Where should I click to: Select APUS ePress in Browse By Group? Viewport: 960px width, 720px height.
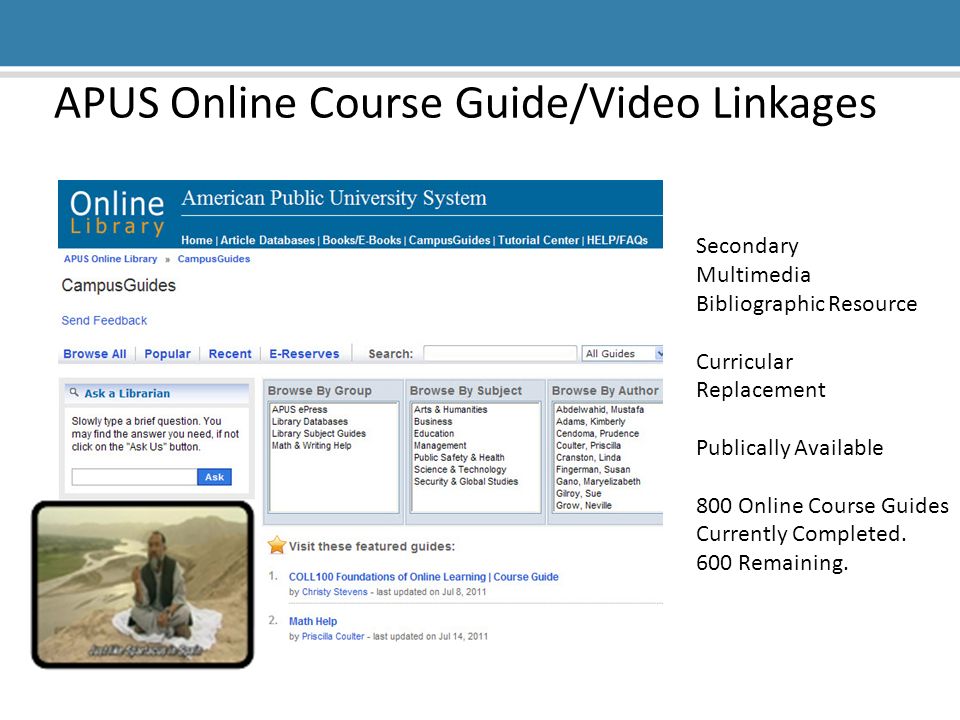[299, 410]
